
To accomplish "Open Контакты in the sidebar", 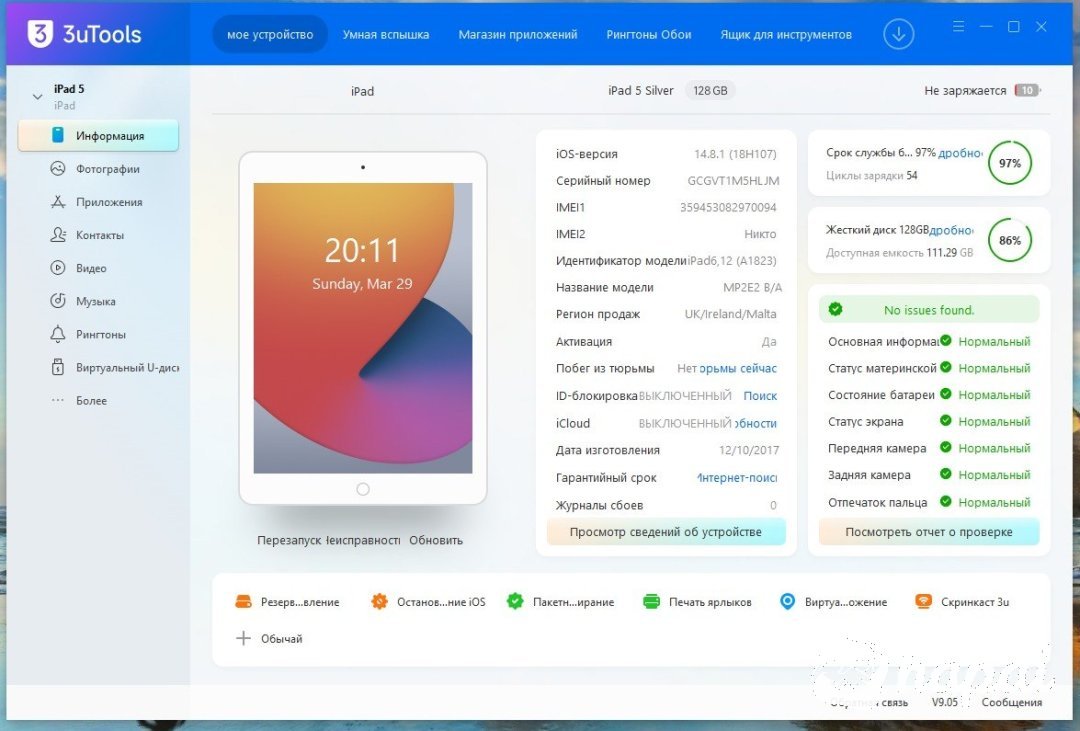I will [x=87, y=235].
